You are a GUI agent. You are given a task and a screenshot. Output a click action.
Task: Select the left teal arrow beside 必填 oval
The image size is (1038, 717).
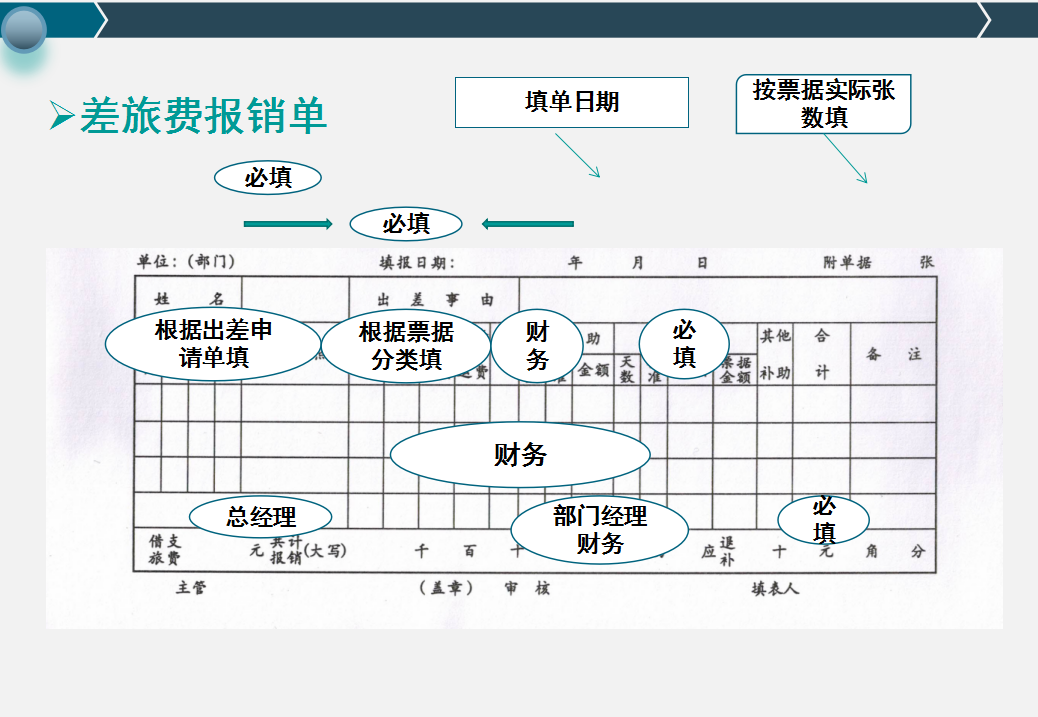288,224
